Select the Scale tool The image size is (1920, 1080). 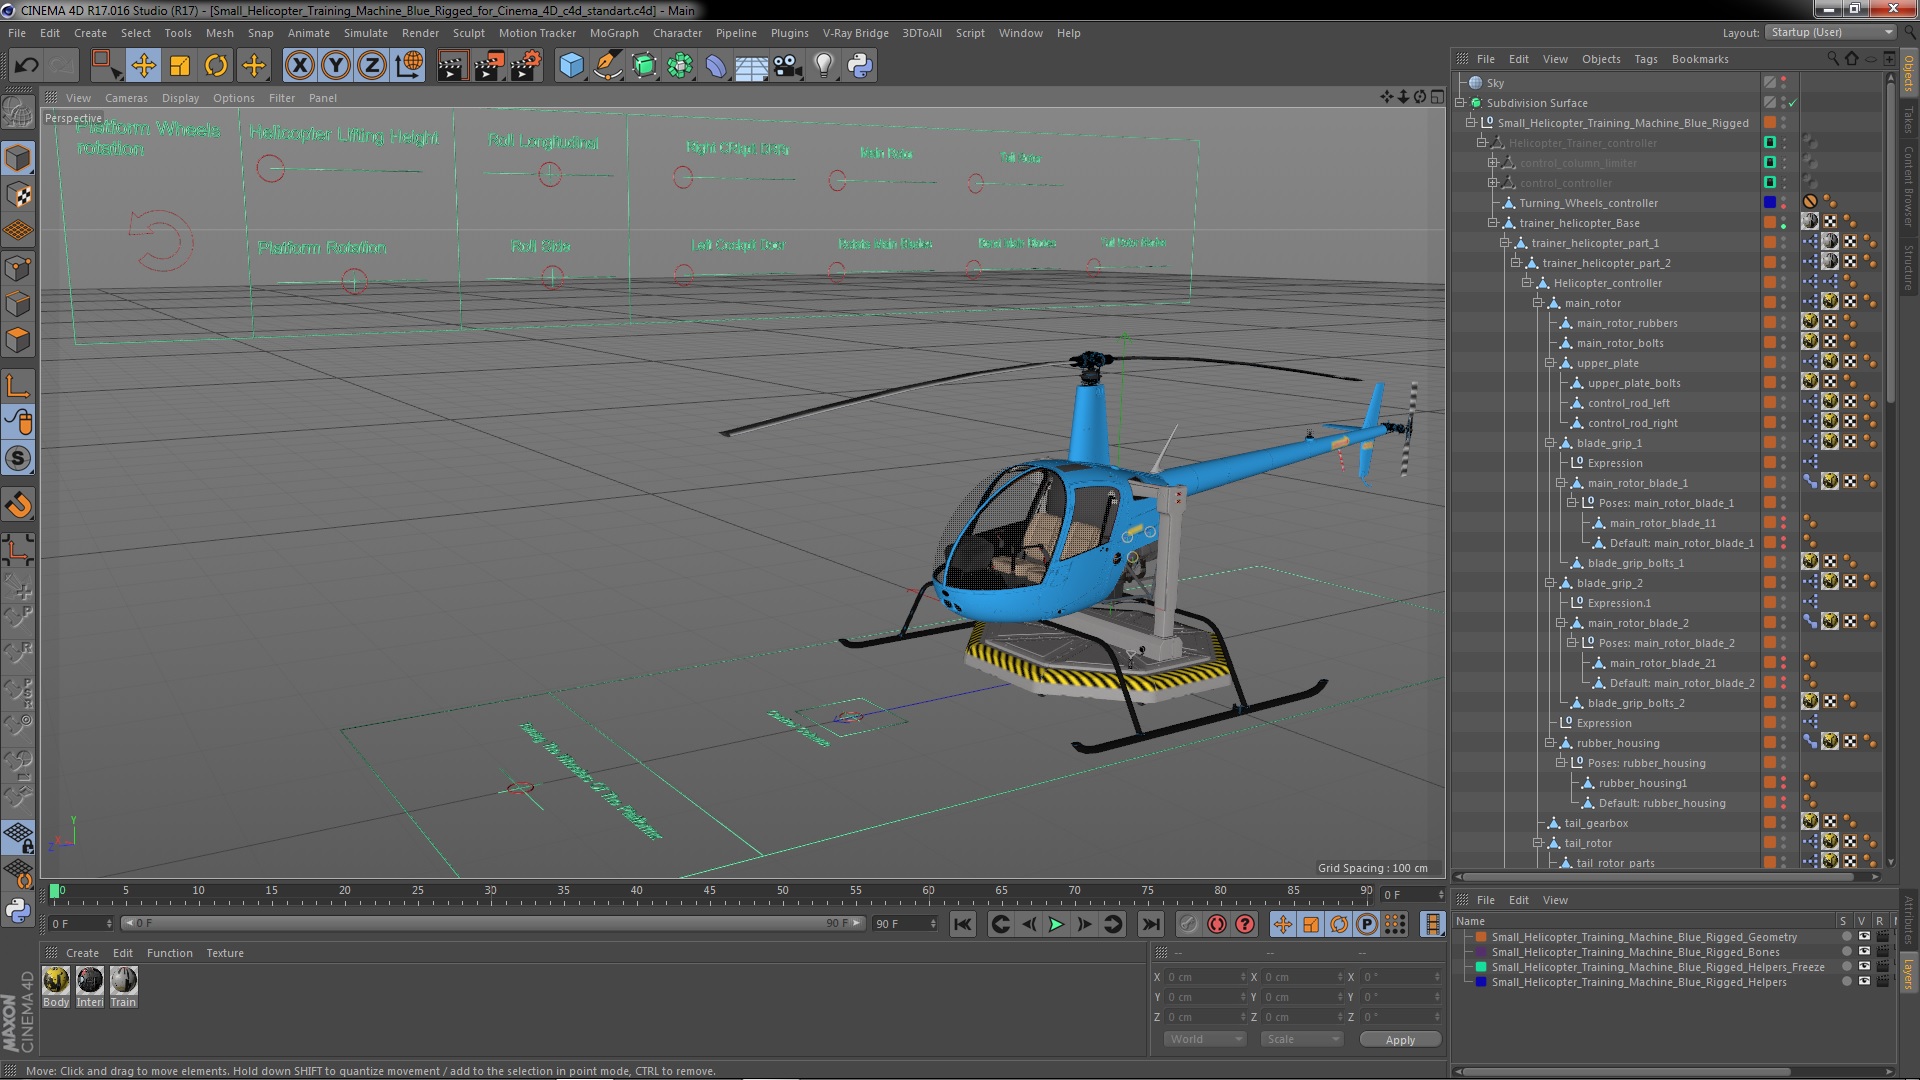(x=180, y=66)
